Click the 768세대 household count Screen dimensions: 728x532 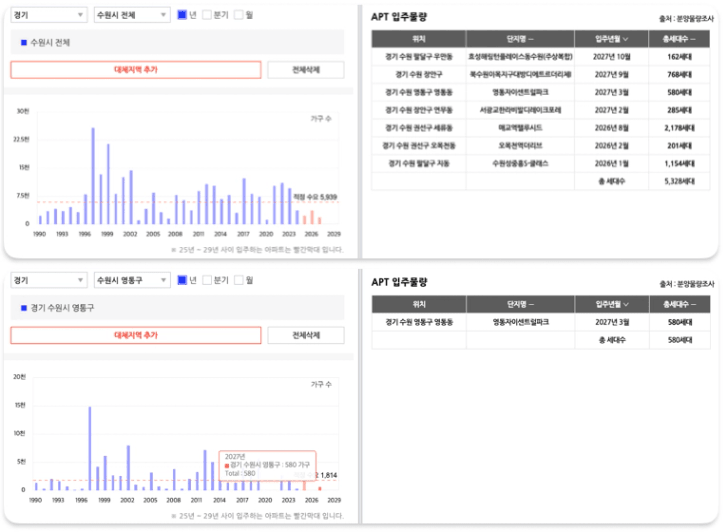click(x=679, y=74)
